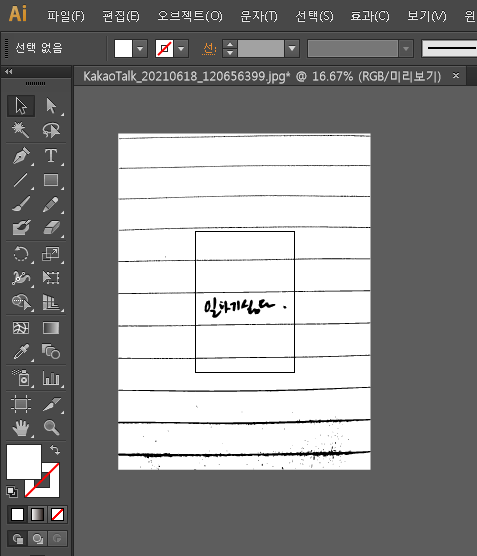Screen dimensions: 477x556
Task: Swap fill and stroke colors
Action: 55,450
